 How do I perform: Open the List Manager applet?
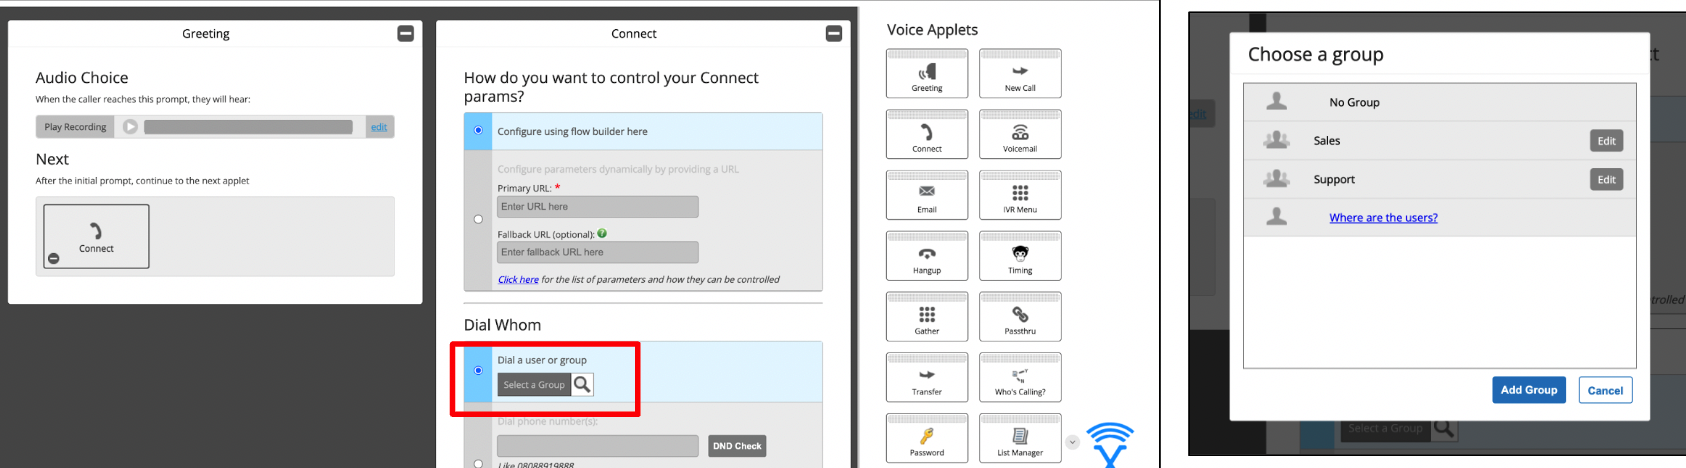pos(1019,439)
